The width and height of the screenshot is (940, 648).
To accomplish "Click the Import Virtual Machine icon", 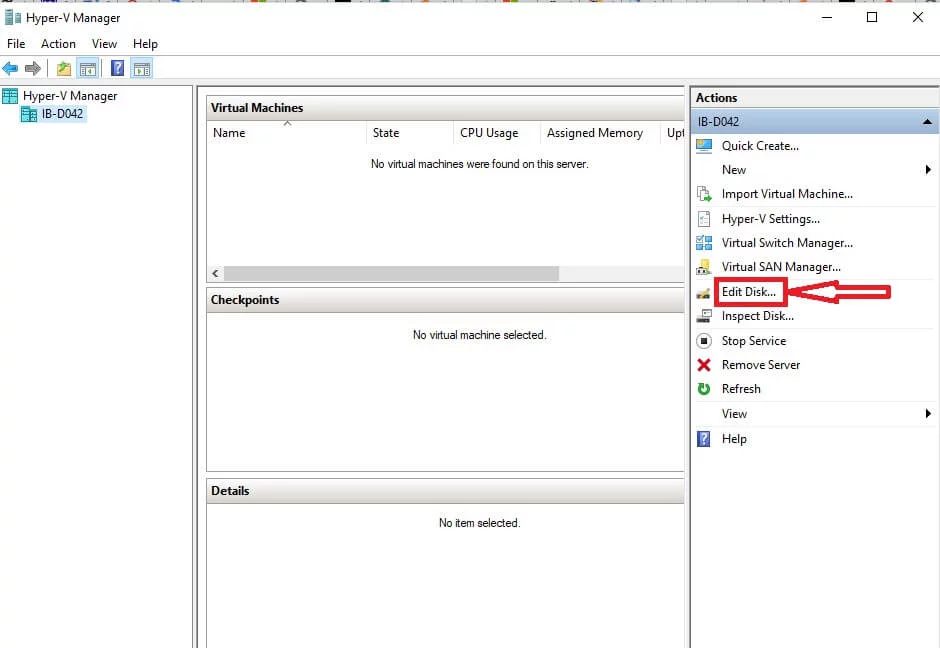I will pyautogui.click(x=704, y=194).
